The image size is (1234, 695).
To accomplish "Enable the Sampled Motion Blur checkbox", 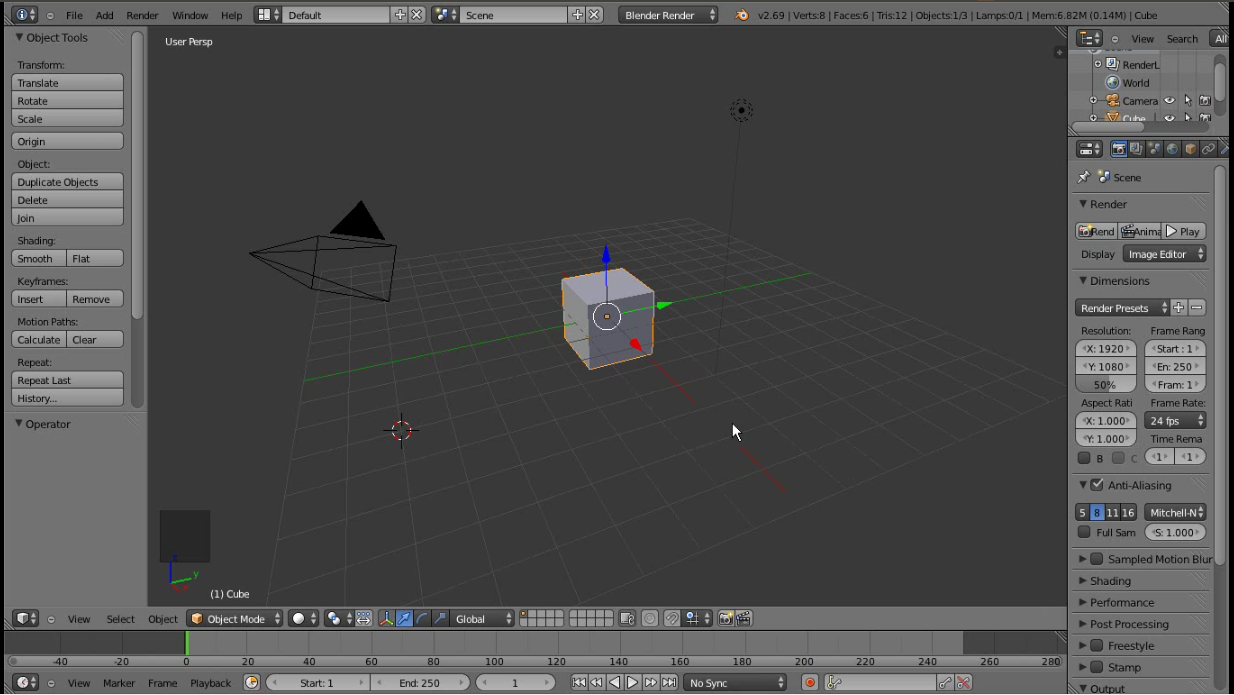I will point(1097,559).
